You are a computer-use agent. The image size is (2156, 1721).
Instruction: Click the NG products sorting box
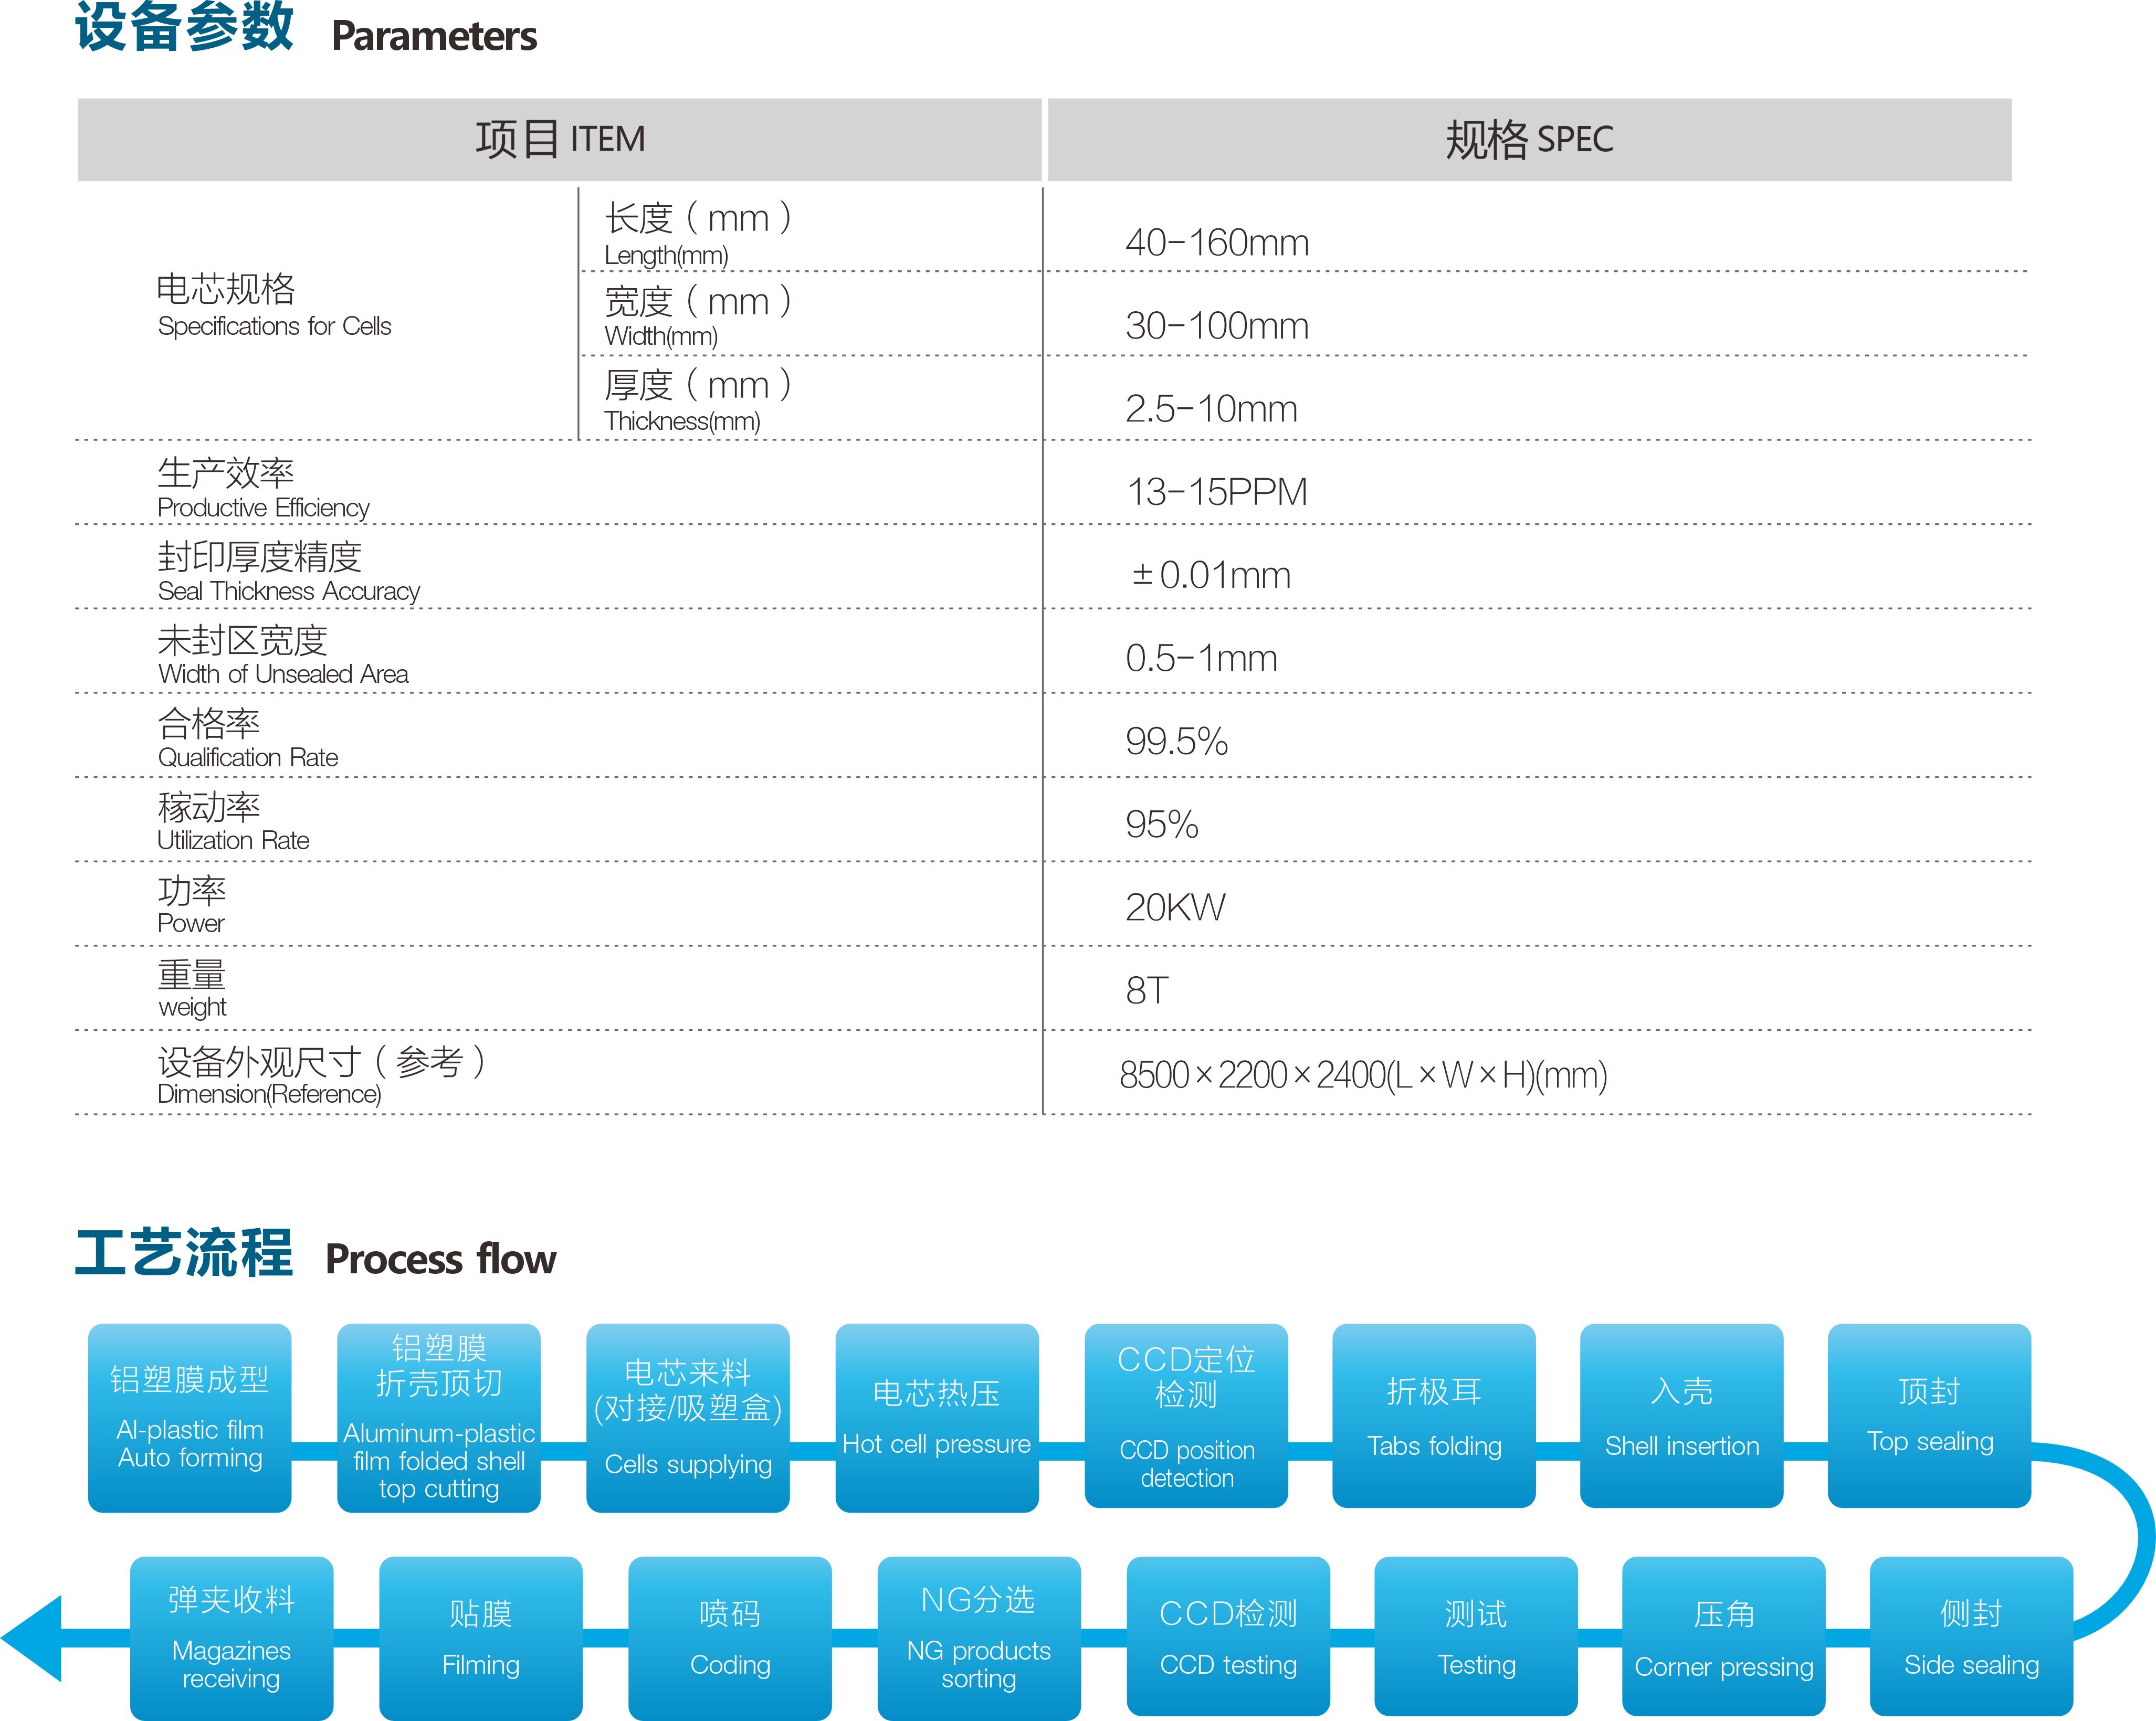[978, 1638]
